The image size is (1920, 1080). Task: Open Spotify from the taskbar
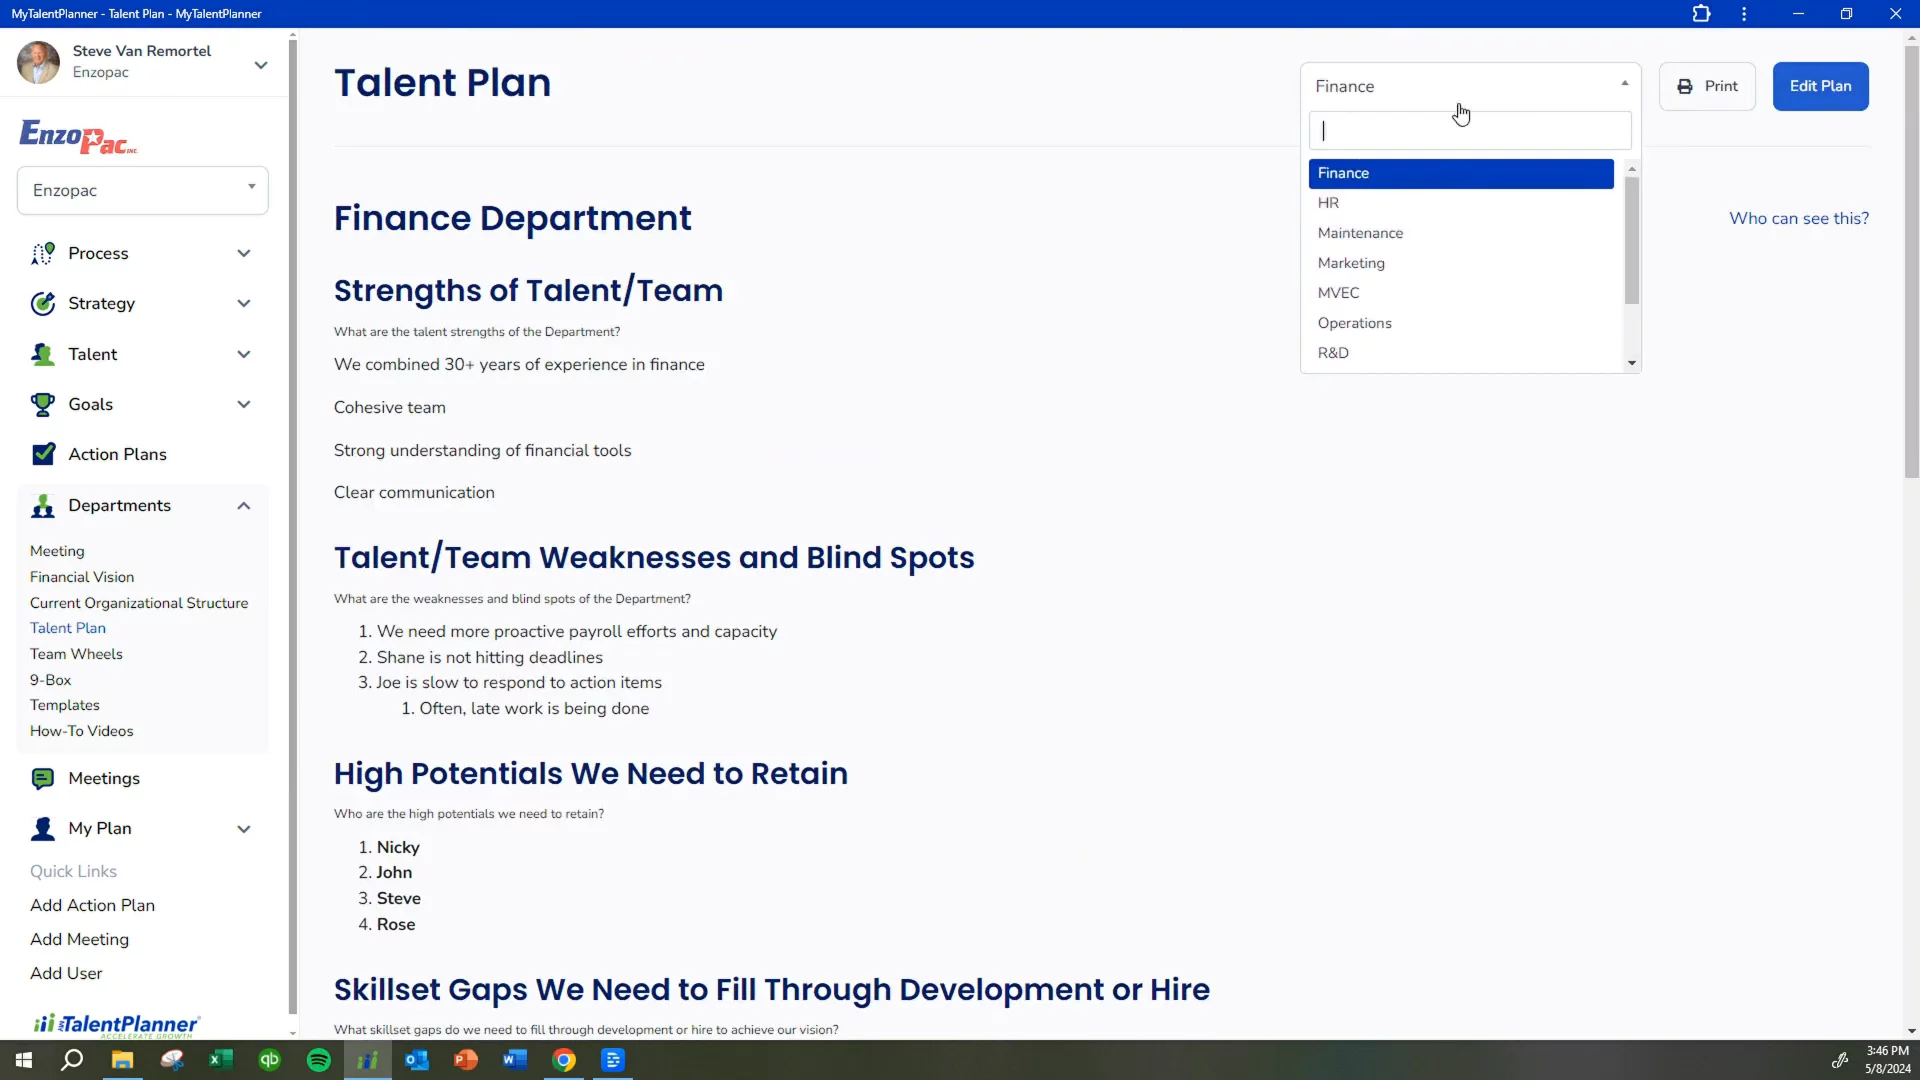click(319, 1060)
